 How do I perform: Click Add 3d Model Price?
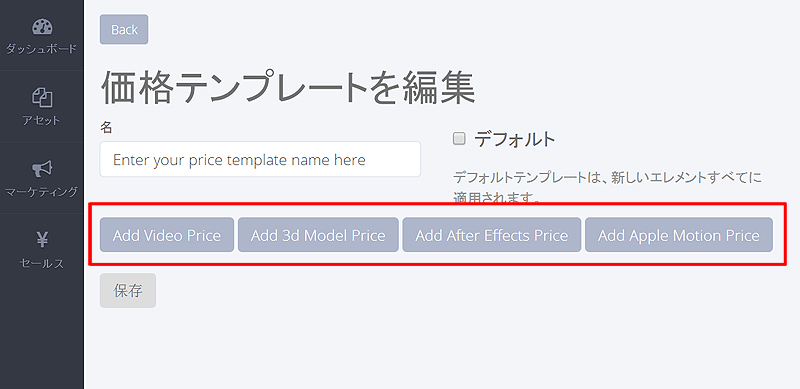[318, 235]
